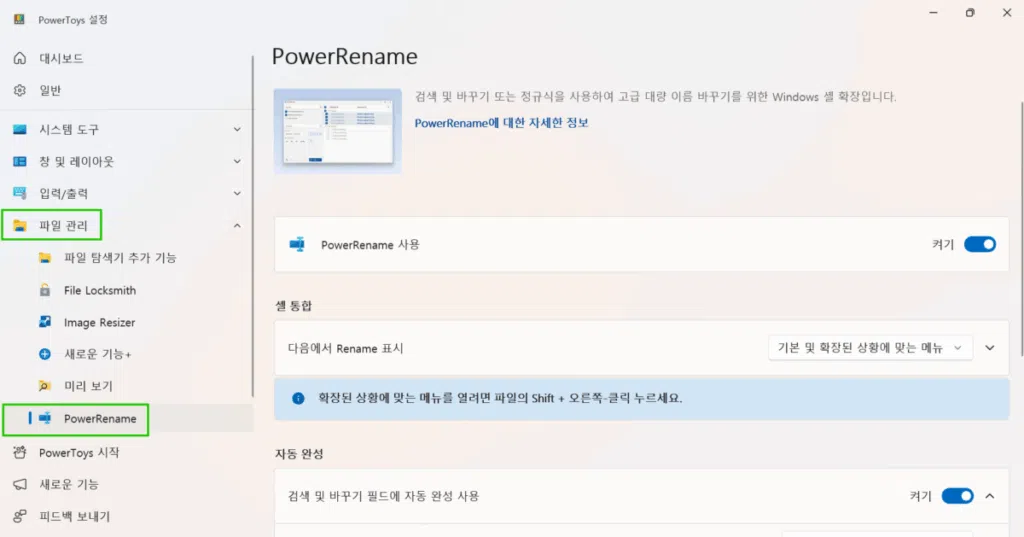Click the PowerRename 사용 row icon

click(x=297, y=244)
